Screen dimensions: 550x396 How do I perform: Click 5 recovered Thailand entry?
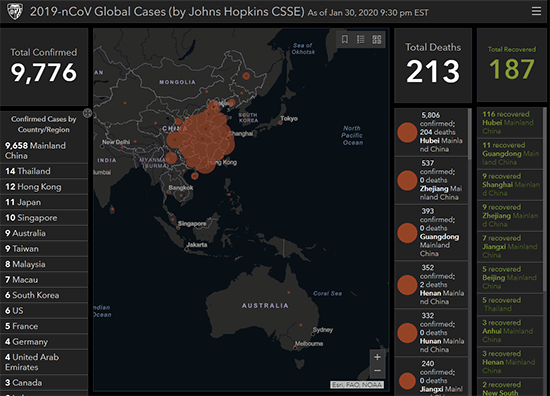click(510, 304)
